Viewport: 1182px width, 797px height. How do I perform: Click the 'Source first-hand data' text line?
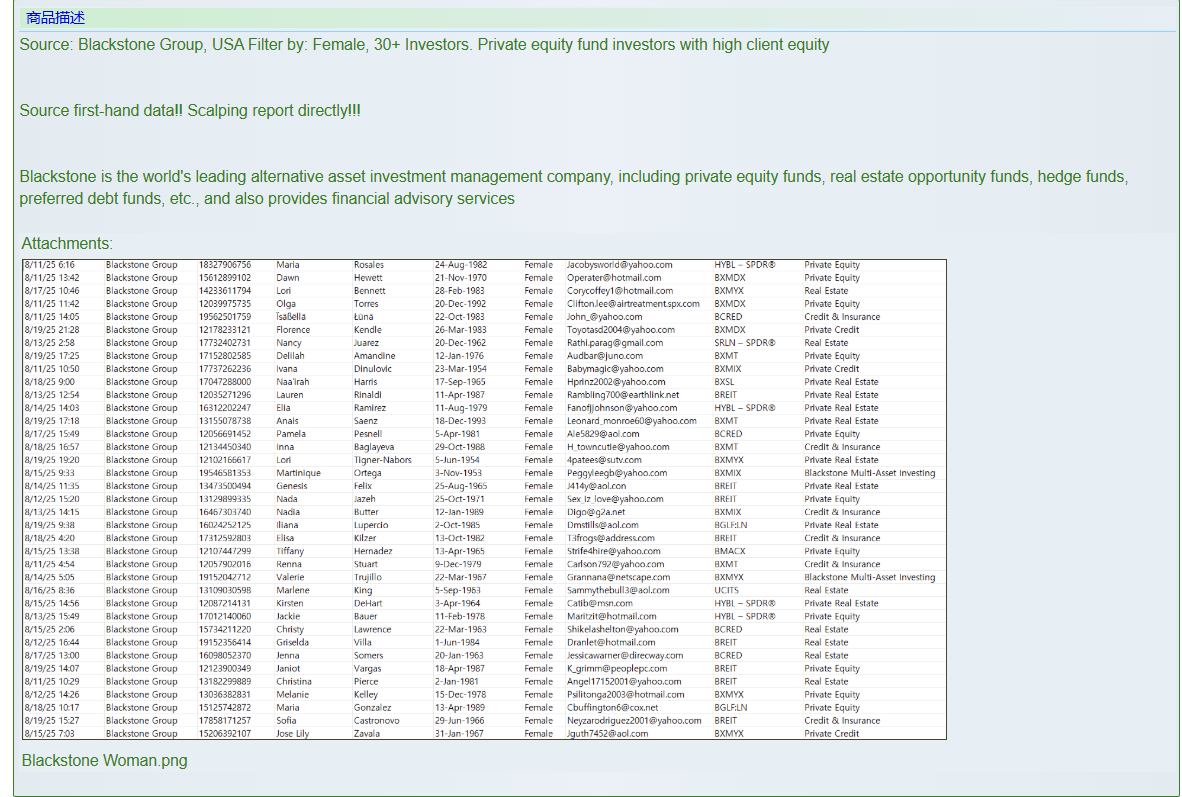(x=190, y=111)
